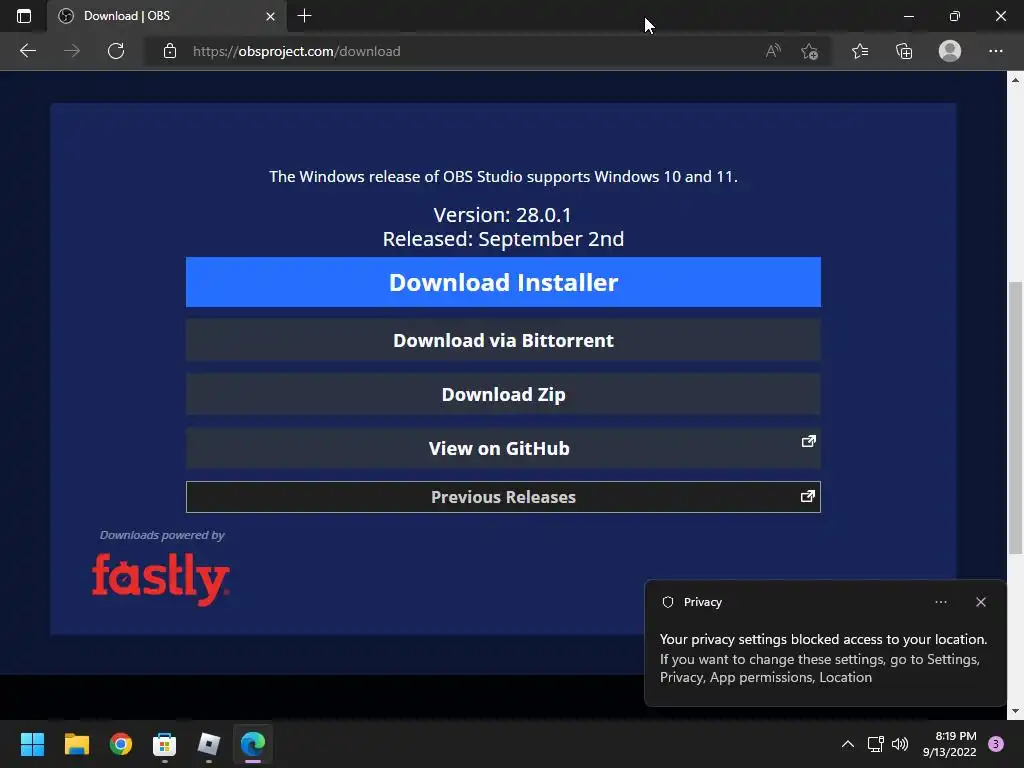Open notification center badge showing 3
The width and height of the screenshot is (1024, 768).
pyautogui.click(x=996, y=744)
